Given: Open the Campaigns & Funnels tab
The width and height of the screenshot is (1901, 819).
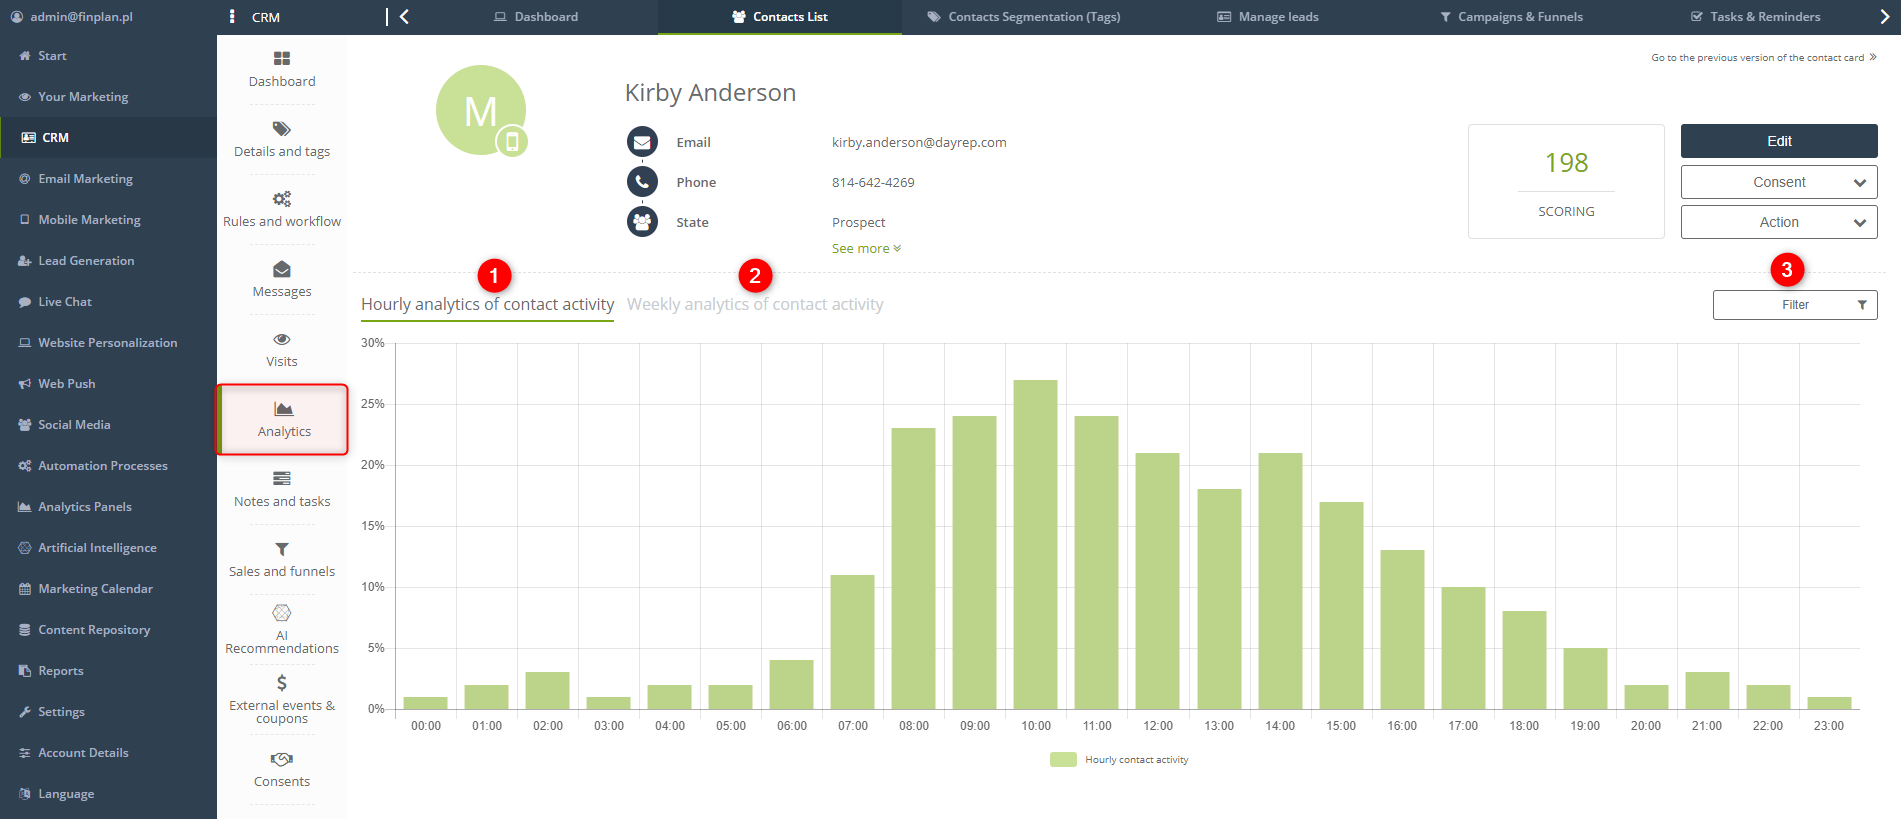Looking at the screenshot, I should point(1512,17).
